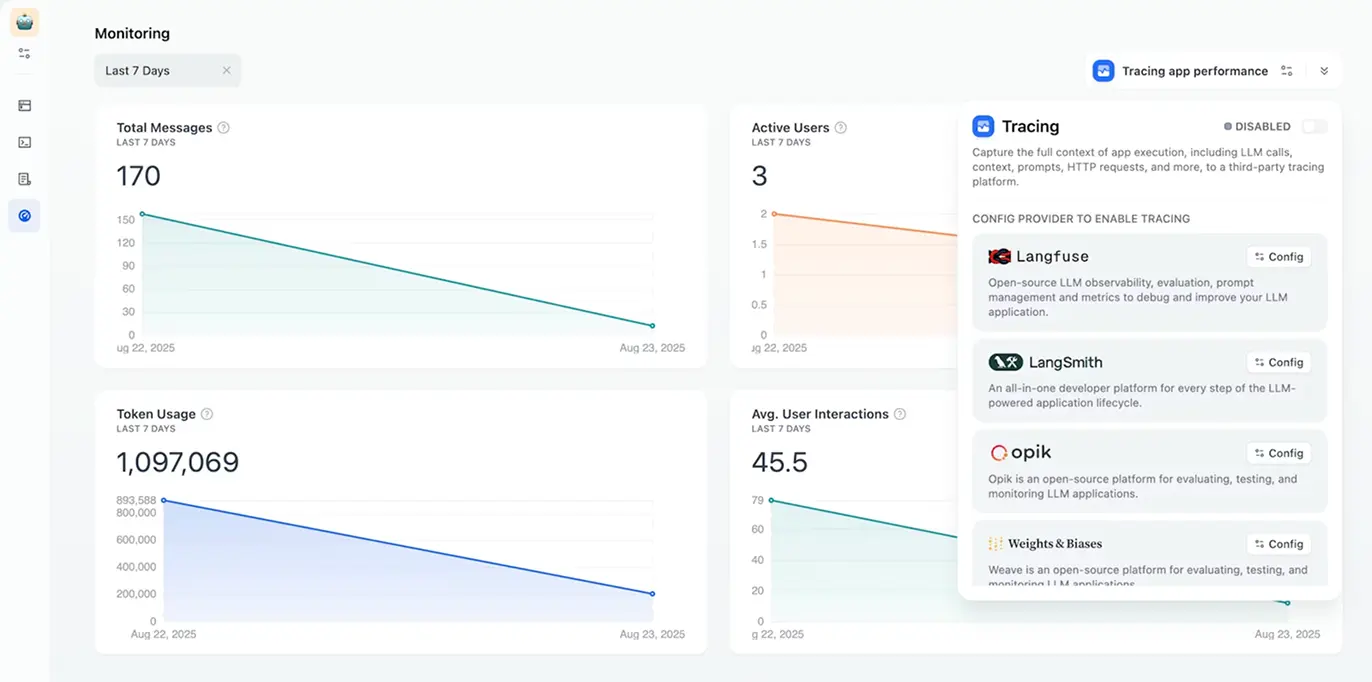Enable the Tracing toggle switch
Image resolution: width=1372 pixels, height=682 pixels.
pyautogui.click(x=1314, y=127)
